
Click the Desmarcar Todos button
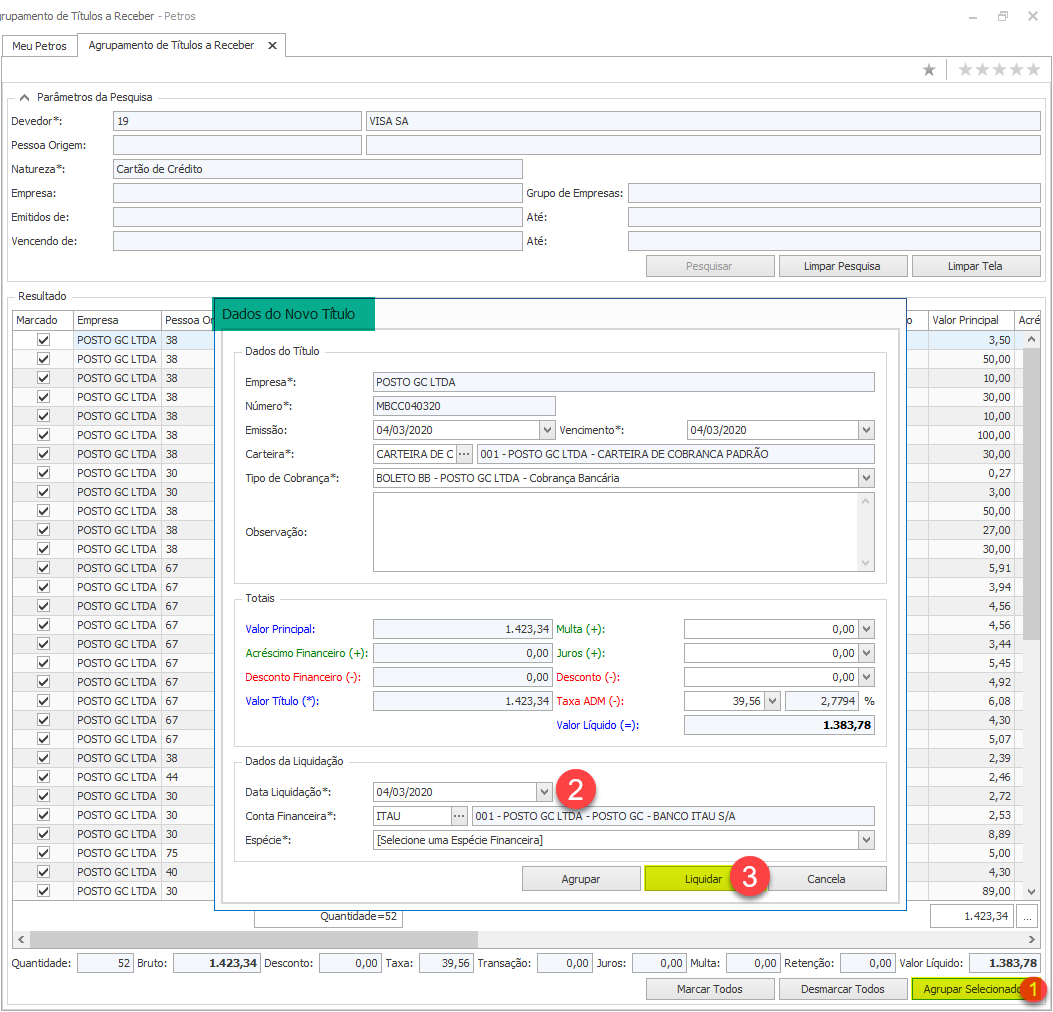[x=842, y=988]
